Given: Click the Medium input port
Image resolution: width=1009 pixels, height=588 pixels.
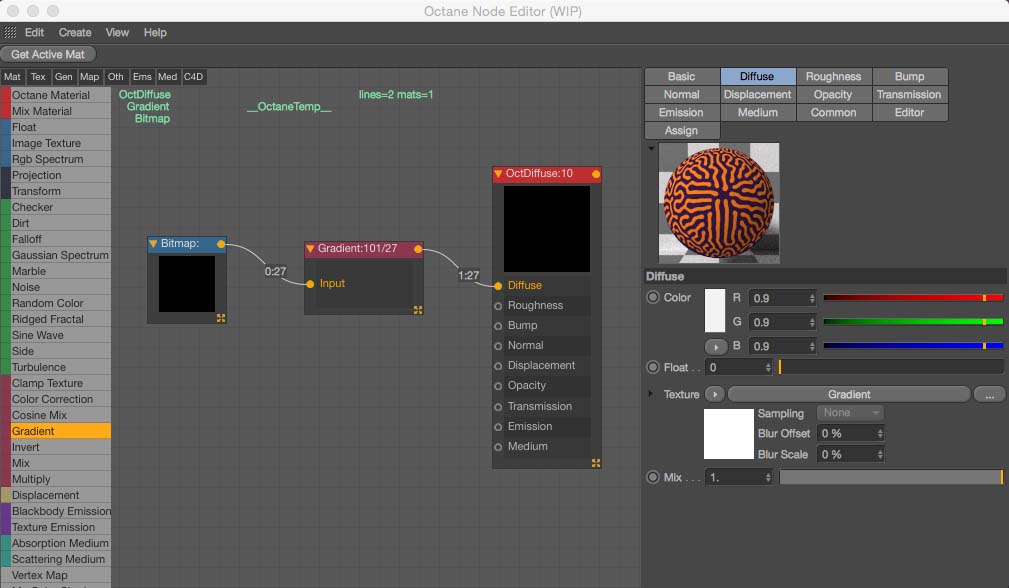Looking at the screenshot, I should [x=498, y=447].
